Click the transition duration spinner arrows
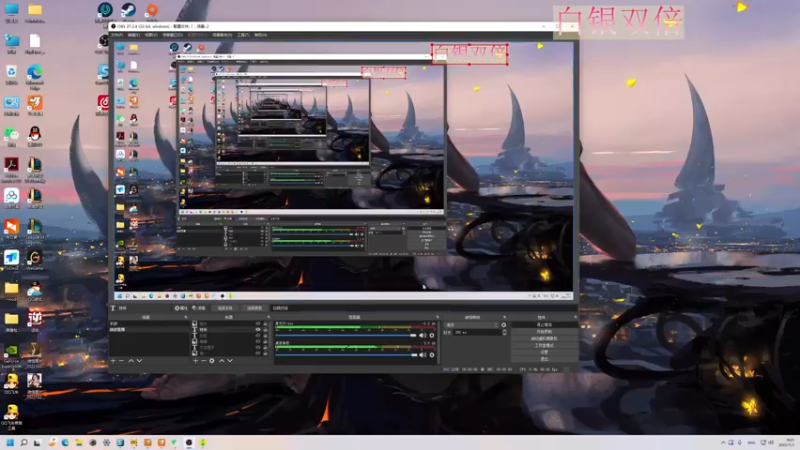800x450 pixels. click(505, 332)
